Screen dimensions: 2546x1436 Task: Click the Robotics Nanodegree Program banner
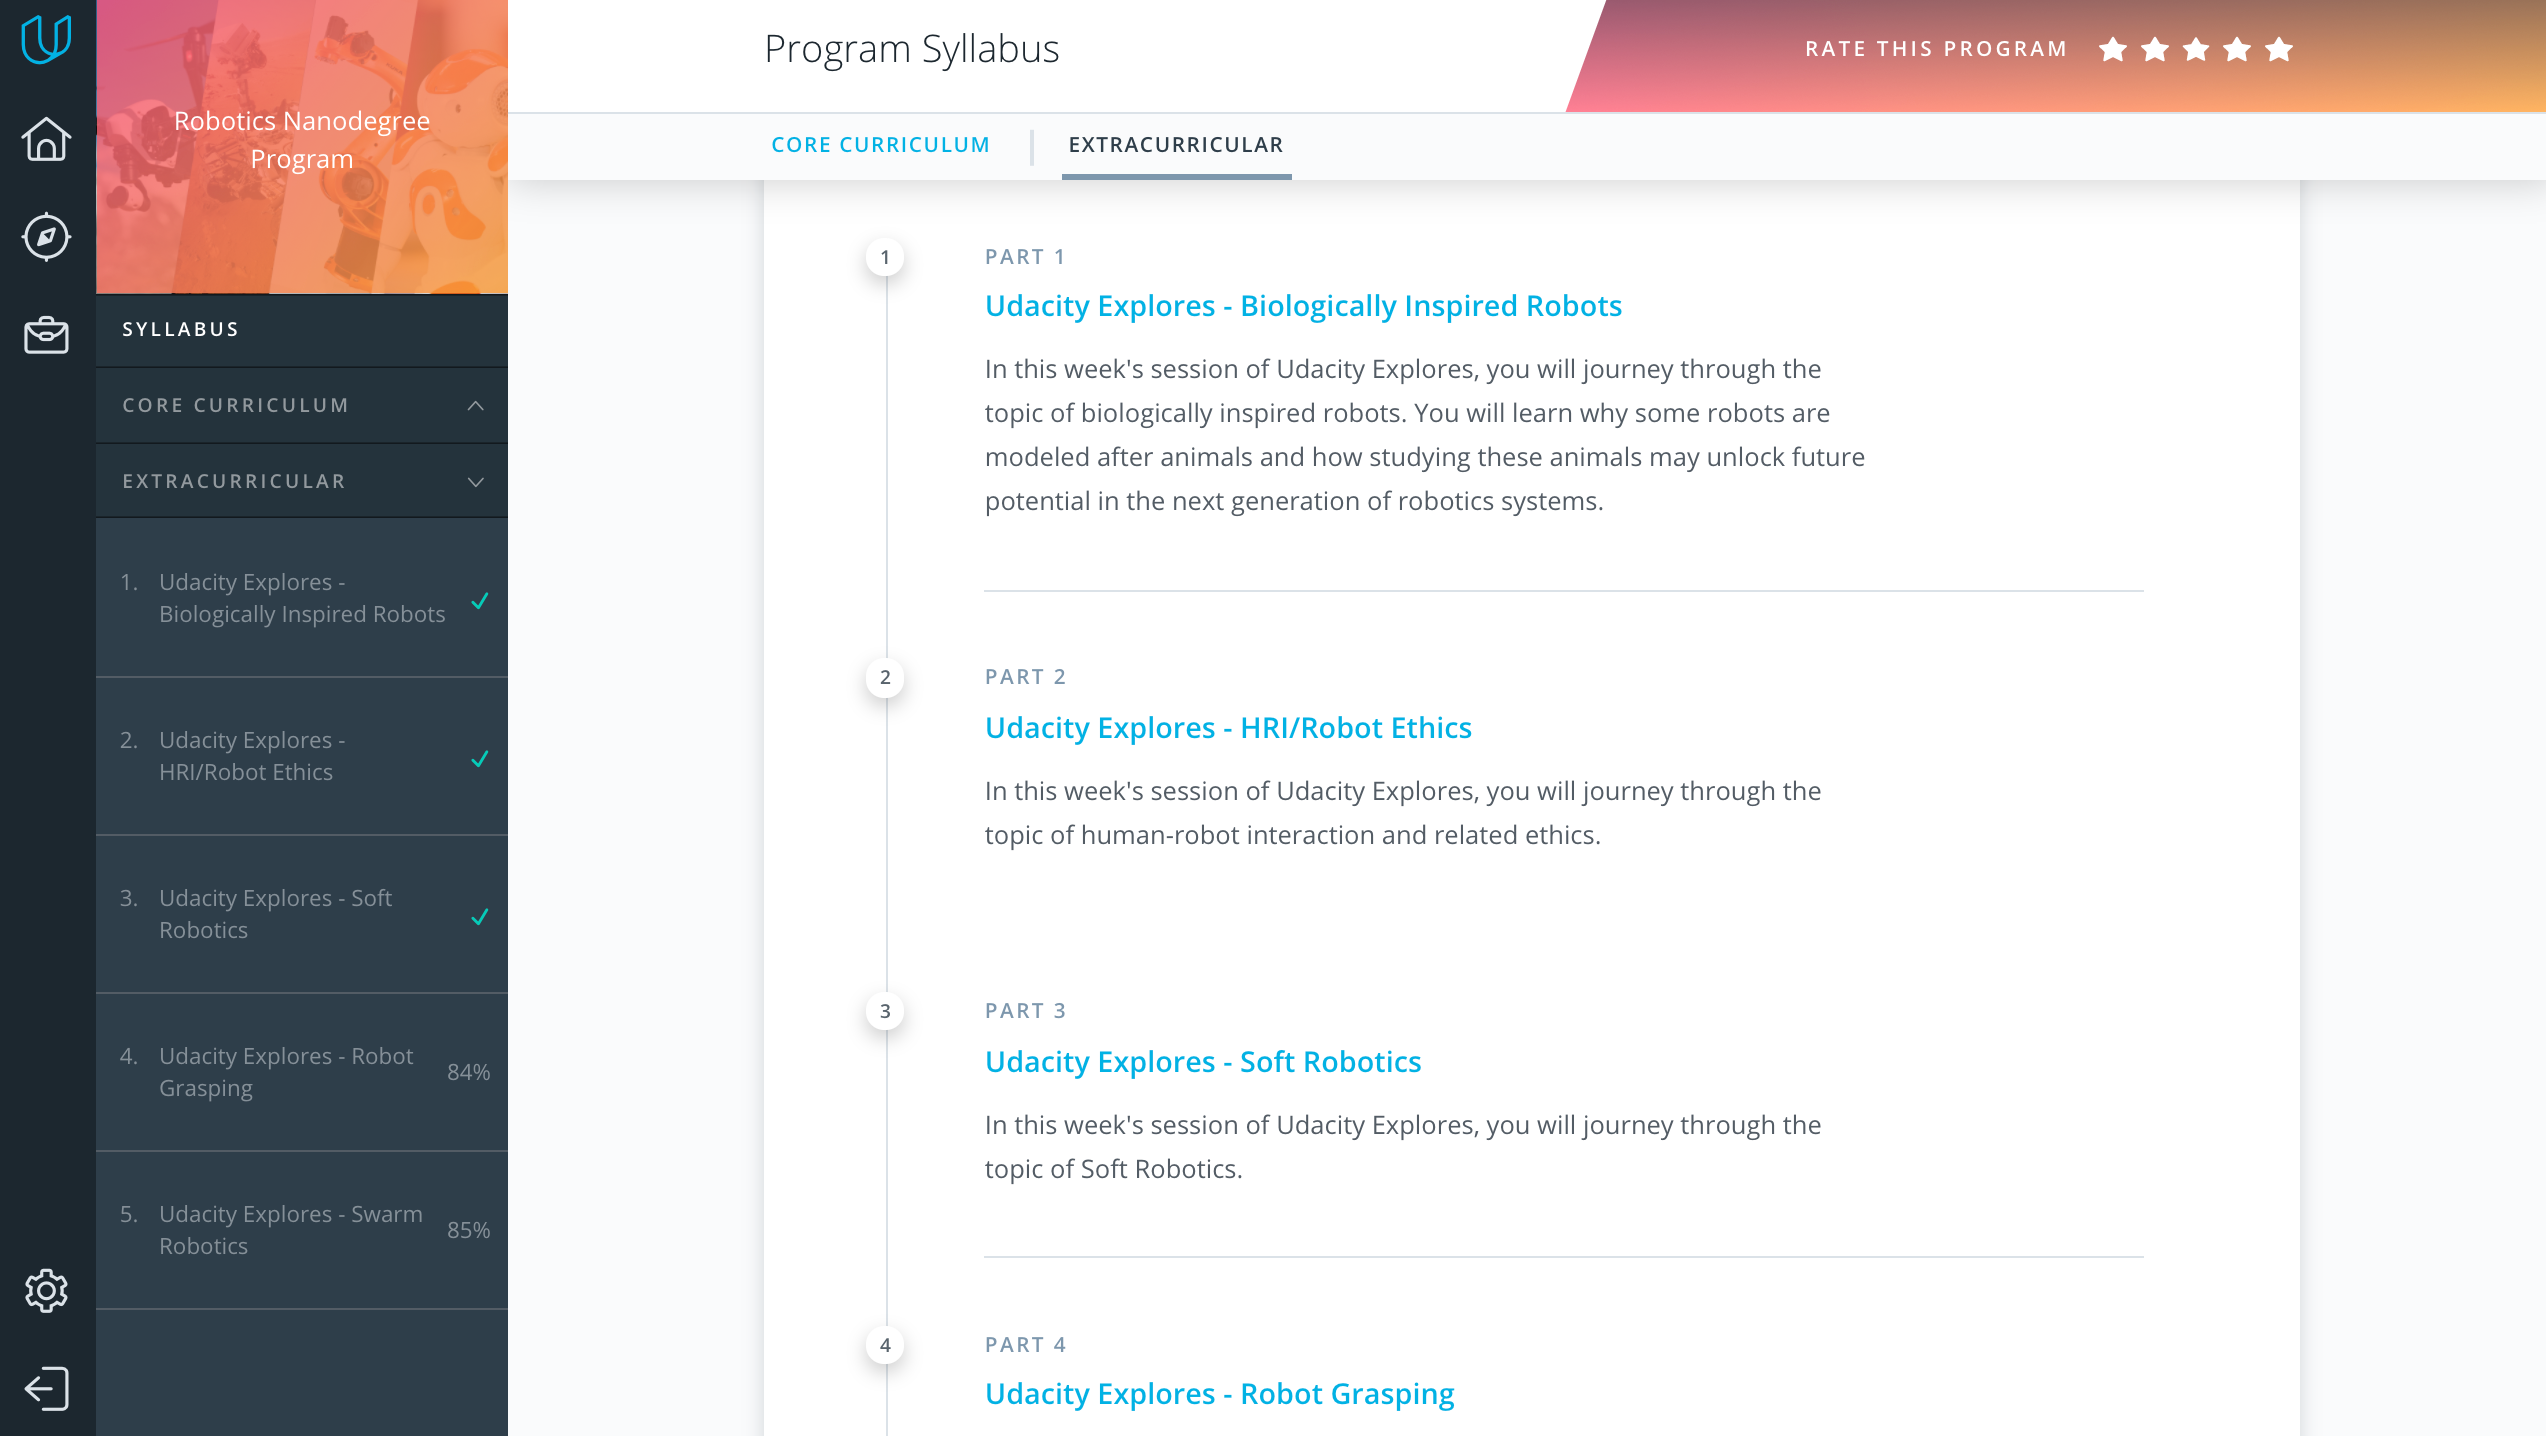pyautogui.click(x=302, y=147)
